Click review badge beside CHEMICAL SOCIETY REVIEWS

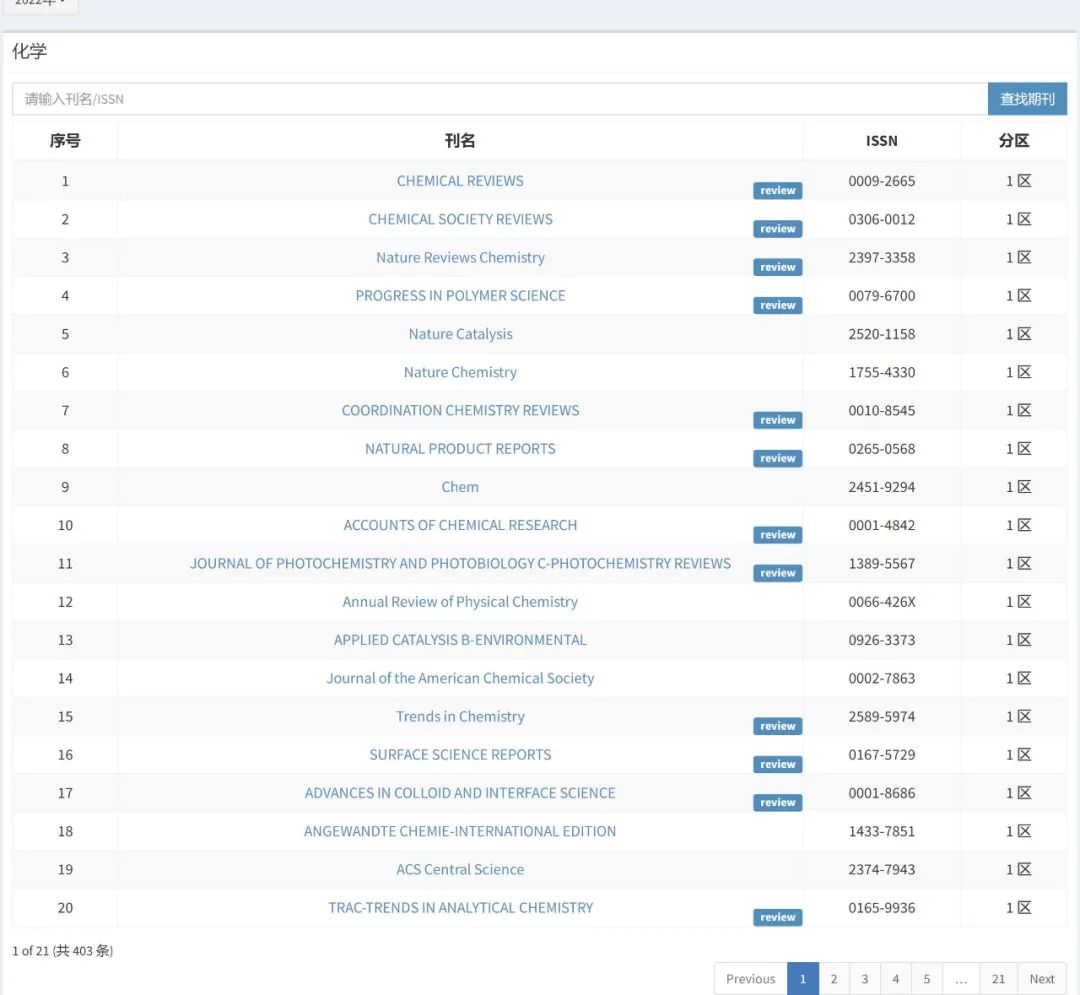(777, 229)
